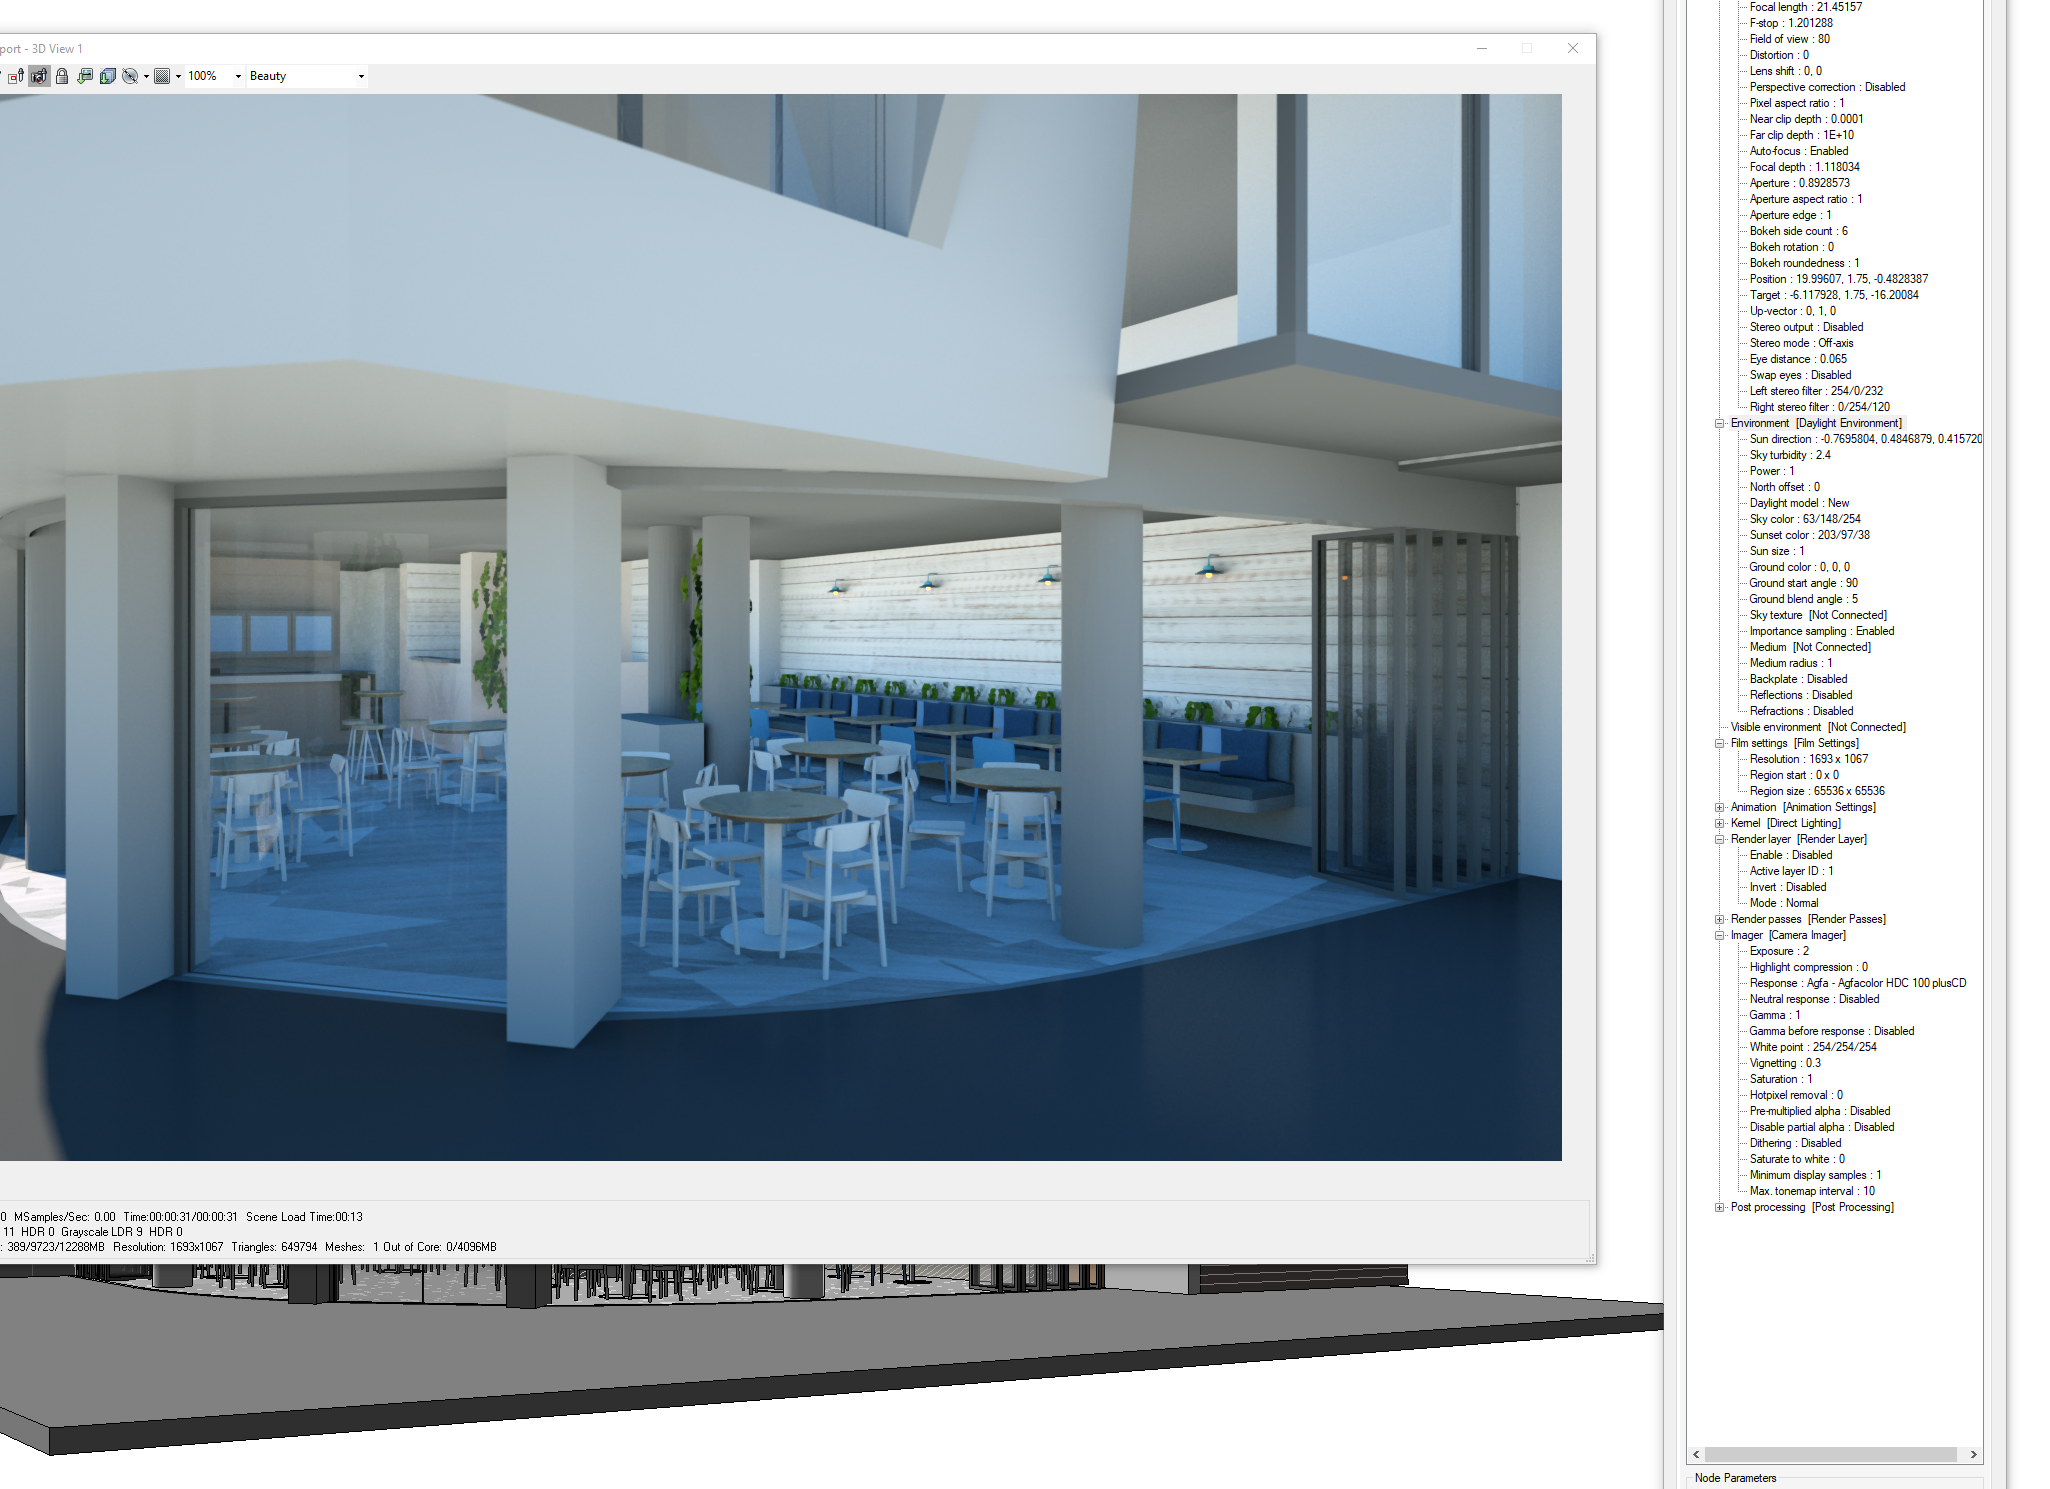
Task: Collapse the Environment Daylight Environment node
Action: (x=1720, y=423)
